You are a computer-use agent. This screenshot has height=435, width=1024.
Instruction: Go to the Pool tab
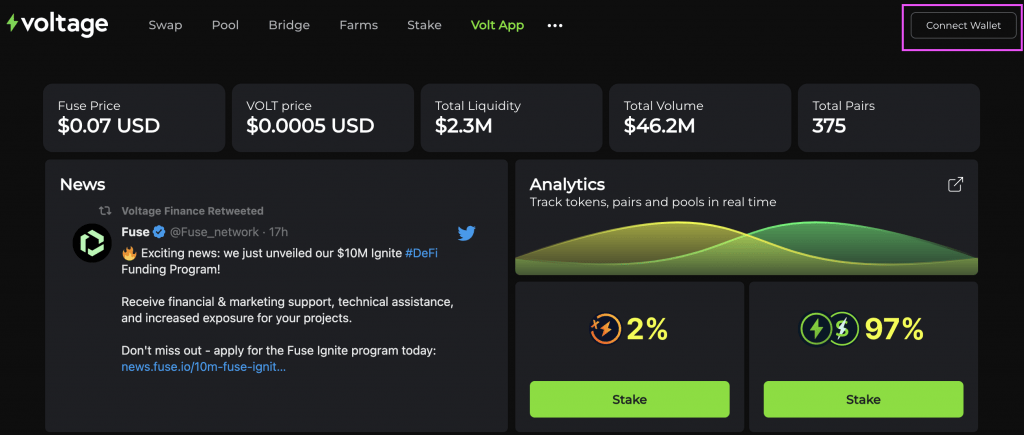(225, 25)
